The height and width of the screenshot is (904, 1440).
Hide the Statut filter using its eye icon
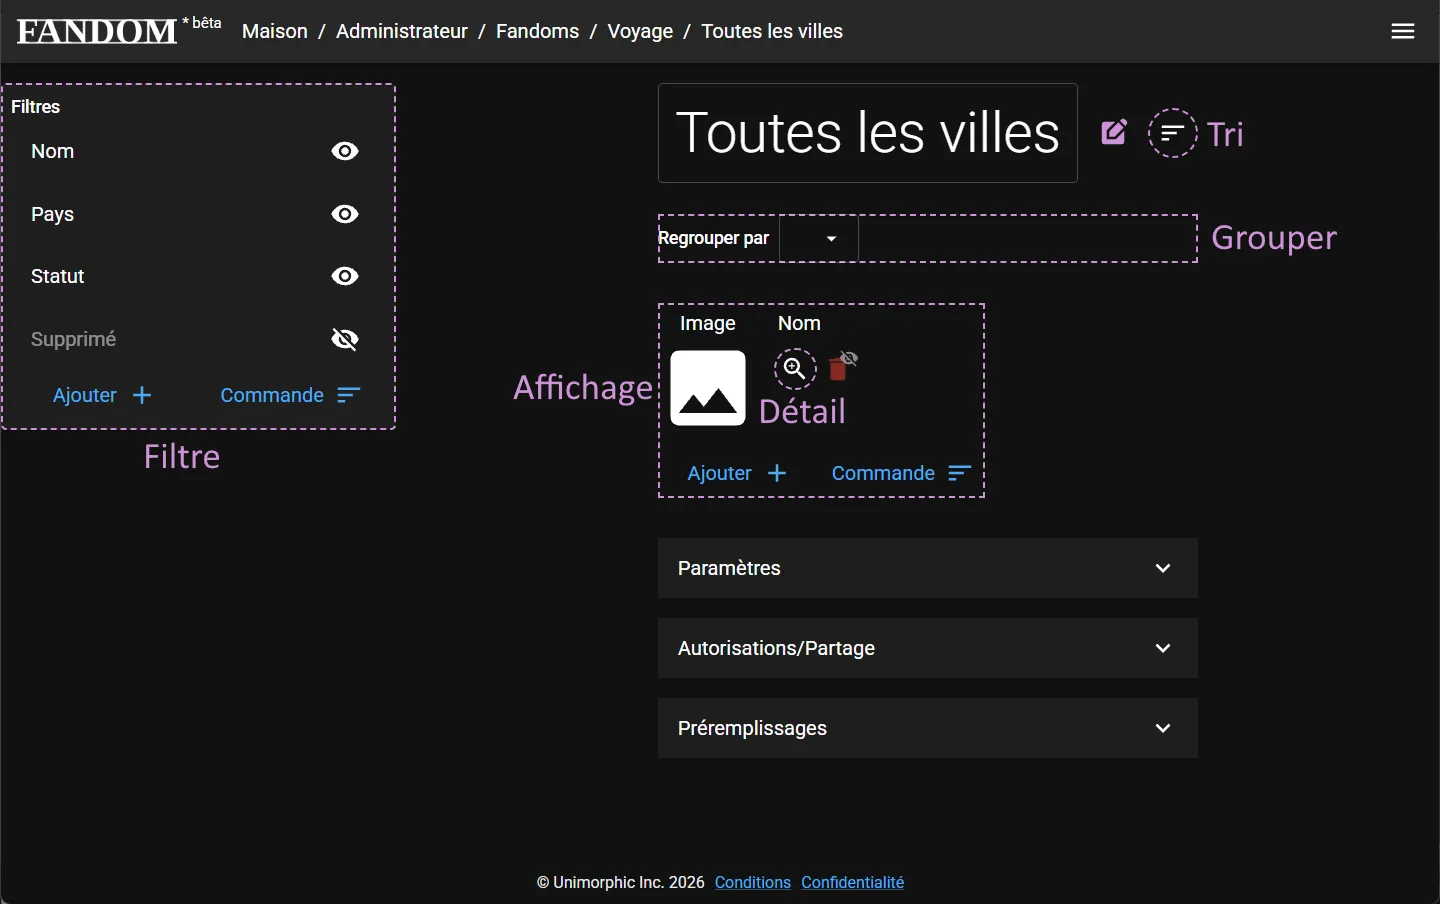345,276
